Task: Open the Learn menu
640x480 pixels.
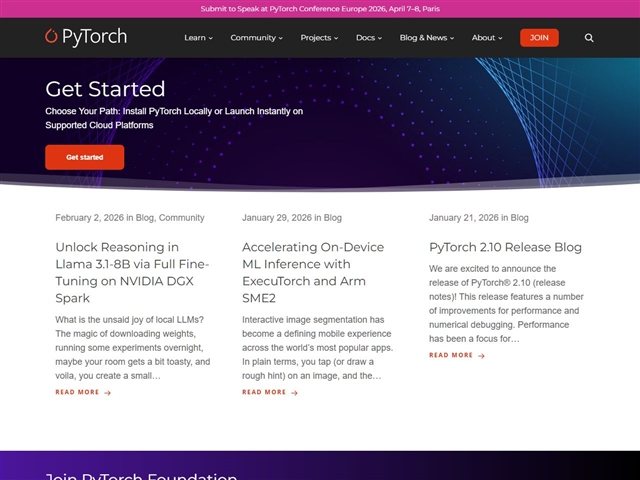Action: coord(198,38)
